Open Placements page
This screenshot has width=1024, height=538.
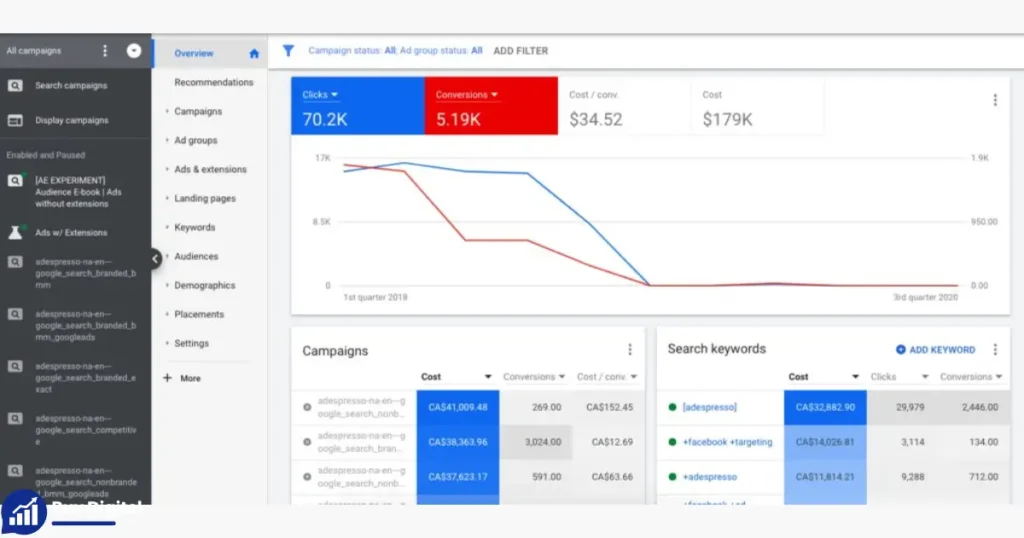[x=199, y=314]
